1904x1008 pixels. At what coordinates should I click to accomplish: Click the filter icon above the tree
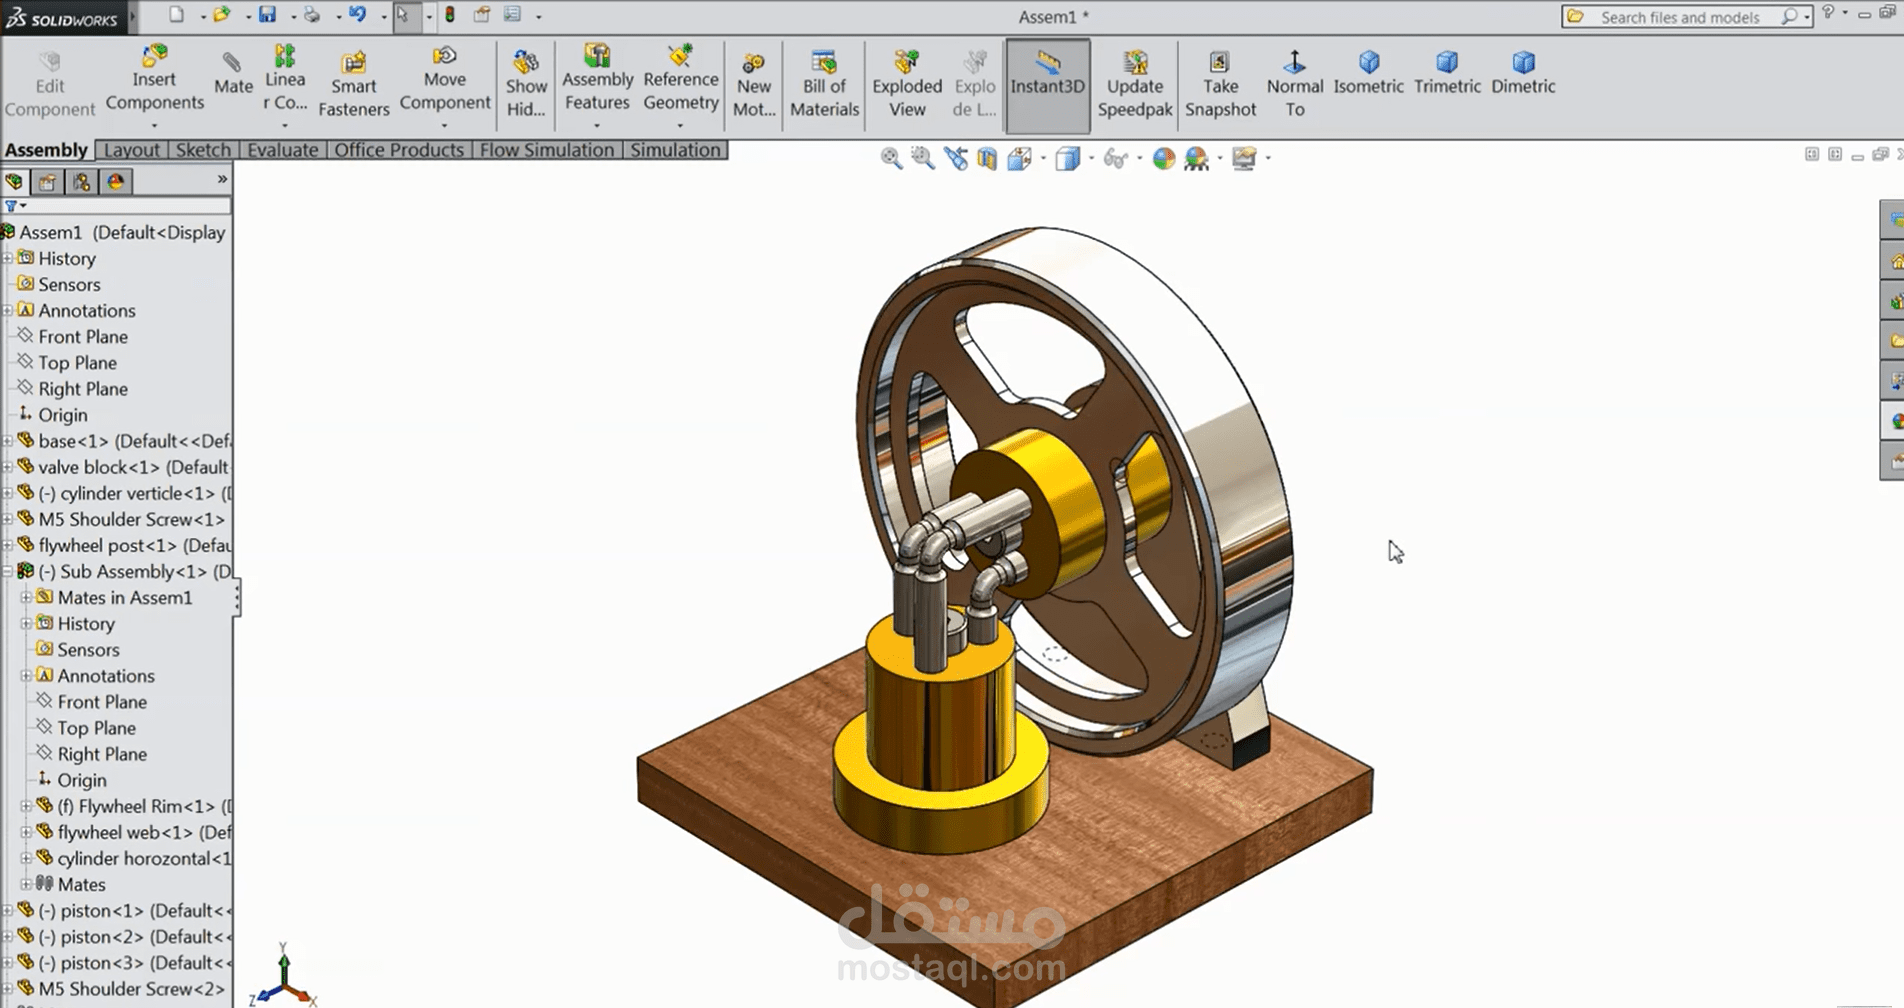pos(11,206)
